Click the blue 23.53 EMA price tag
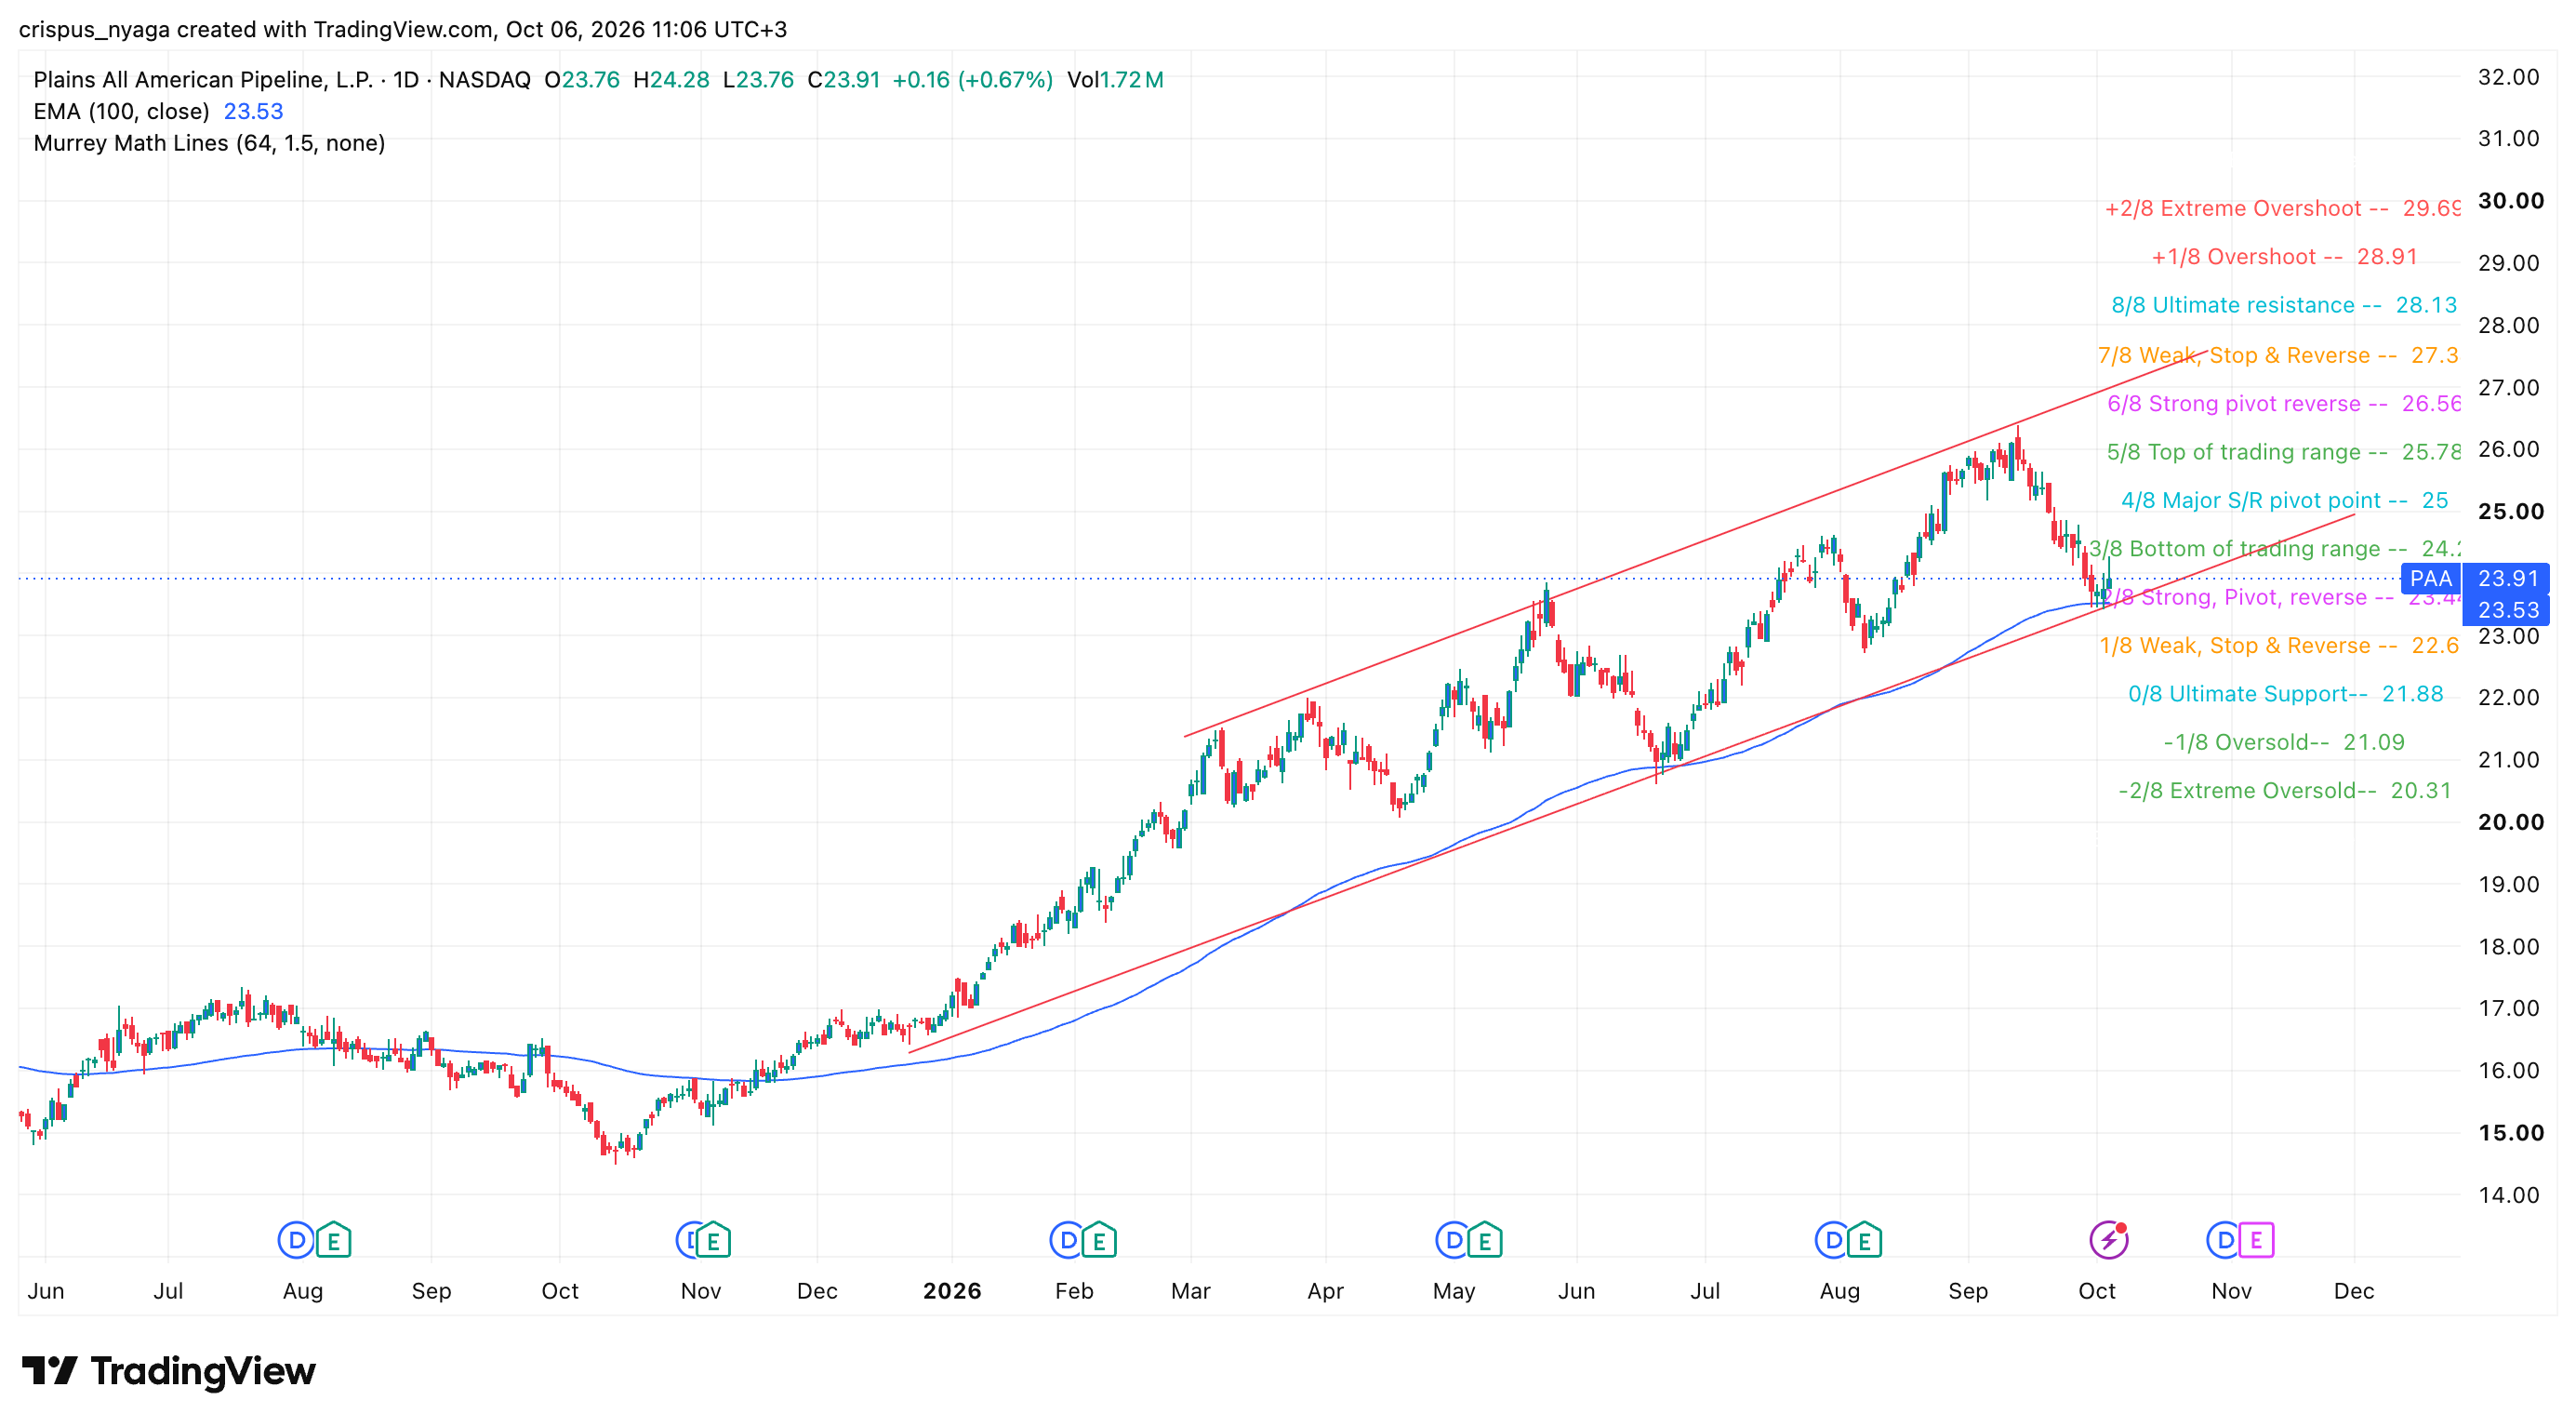 [x=2506, y=610]
